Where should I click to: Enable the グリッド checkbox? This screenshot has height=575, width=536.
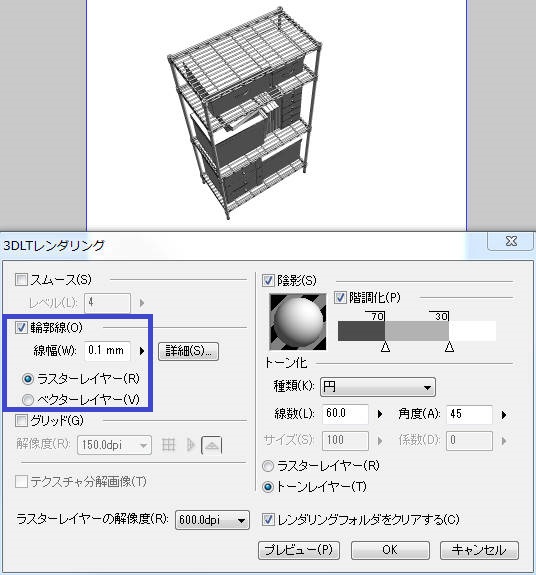[21, 420]
